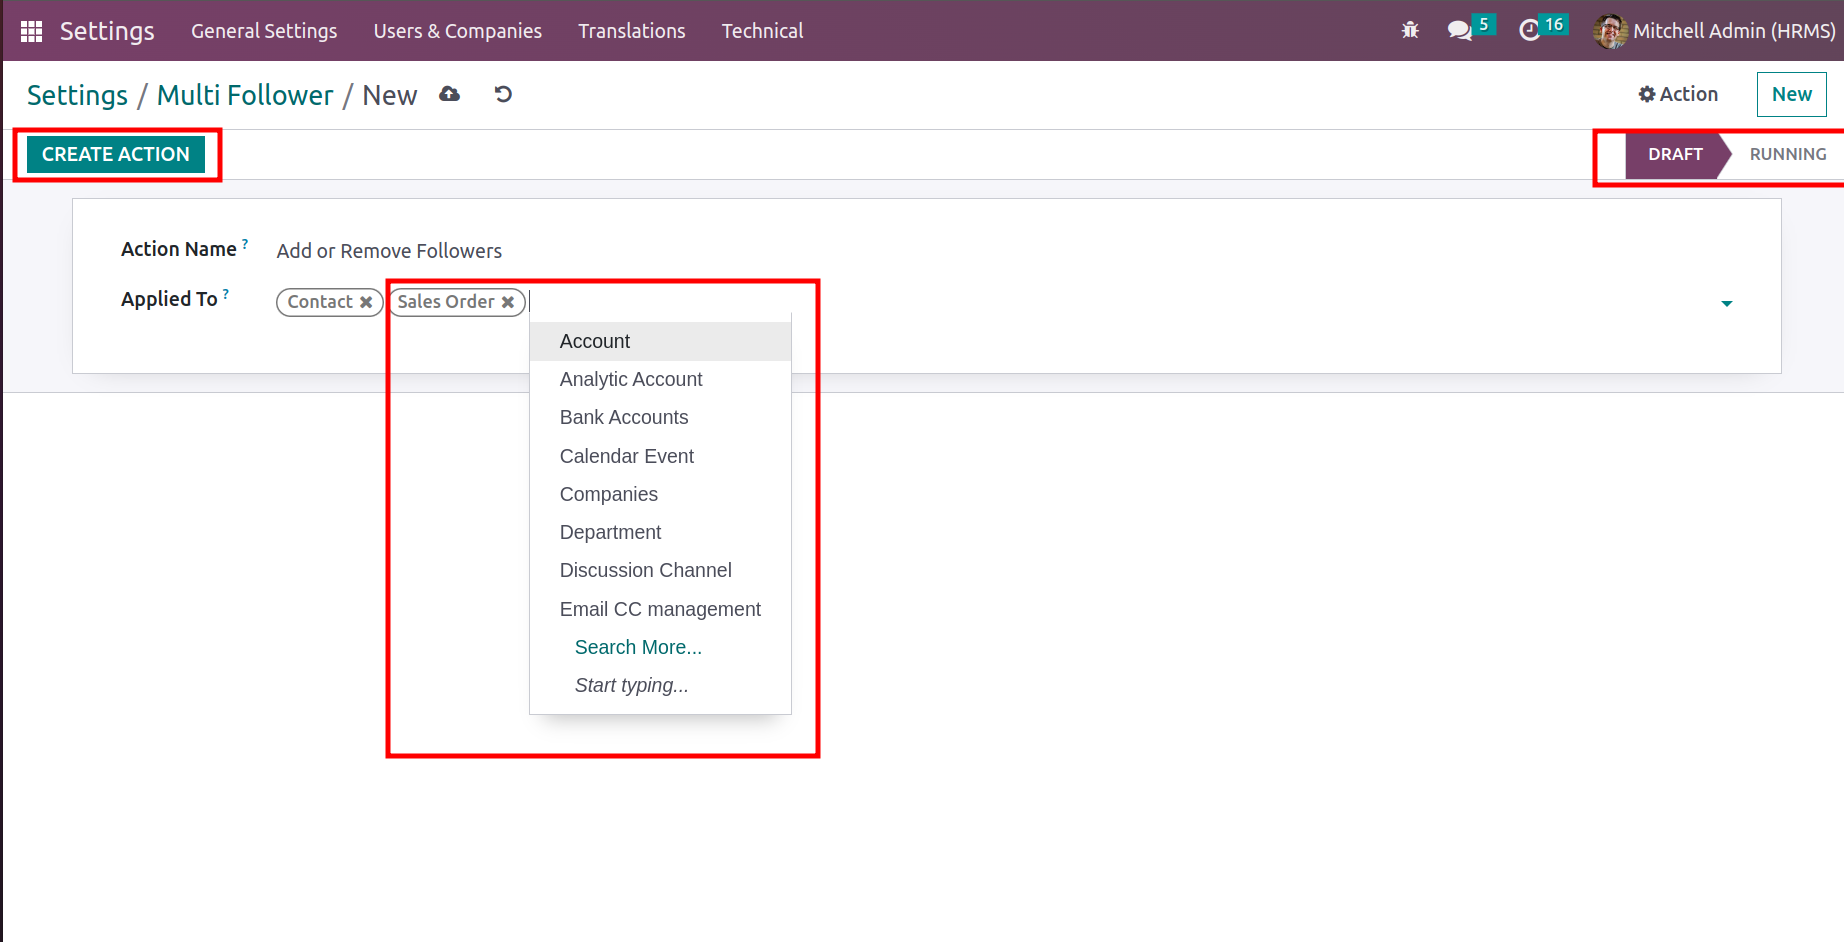Click the Action Name input field

(x=1005, y=251)
